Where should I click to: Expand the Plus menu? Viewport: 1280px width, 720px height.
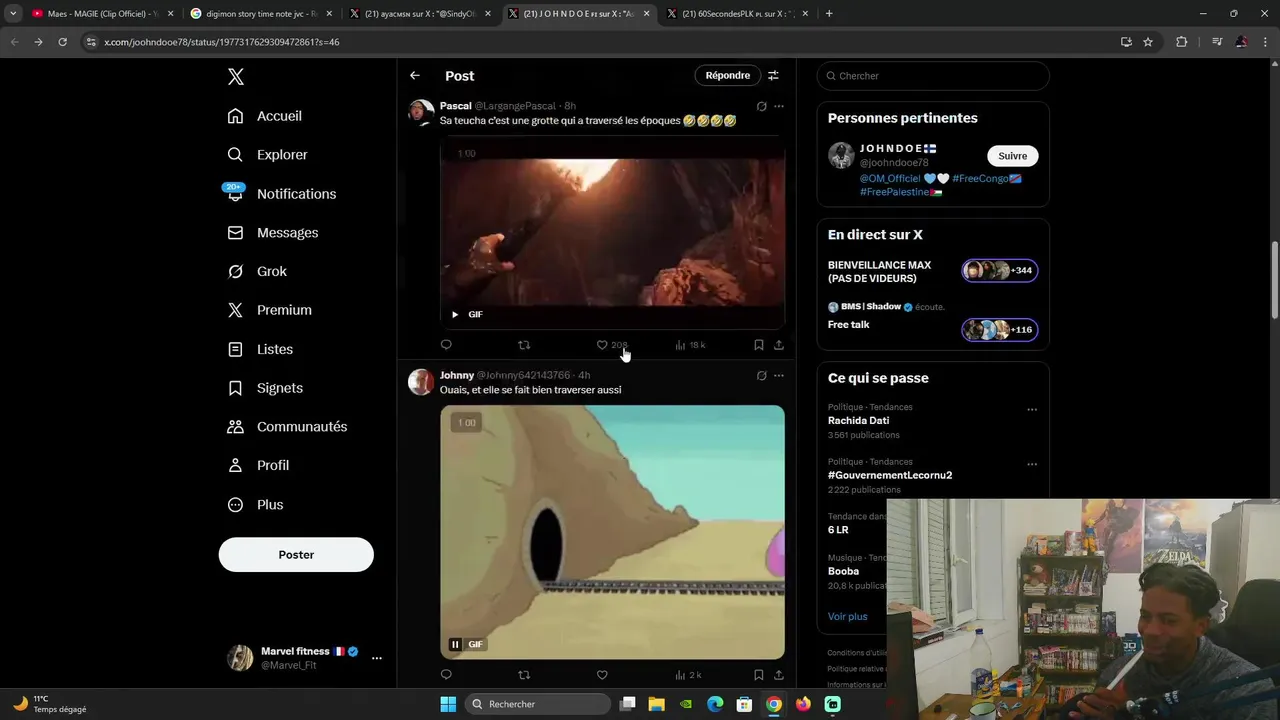[255, 505]
